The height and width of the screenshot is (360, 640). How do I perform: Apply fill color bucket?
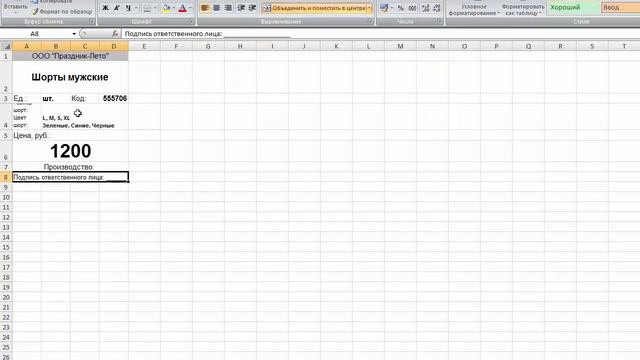(166, 8)
